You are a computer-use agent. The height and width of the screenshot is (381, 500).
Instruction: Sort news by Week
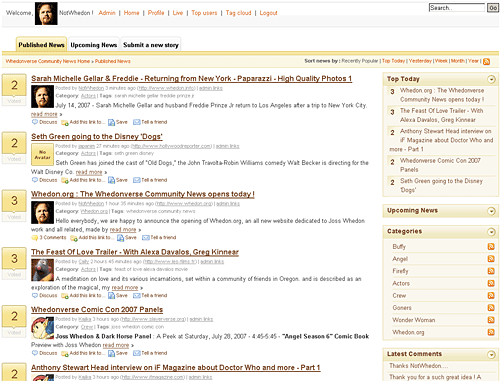pyautogui.click(x=441, y=61)
